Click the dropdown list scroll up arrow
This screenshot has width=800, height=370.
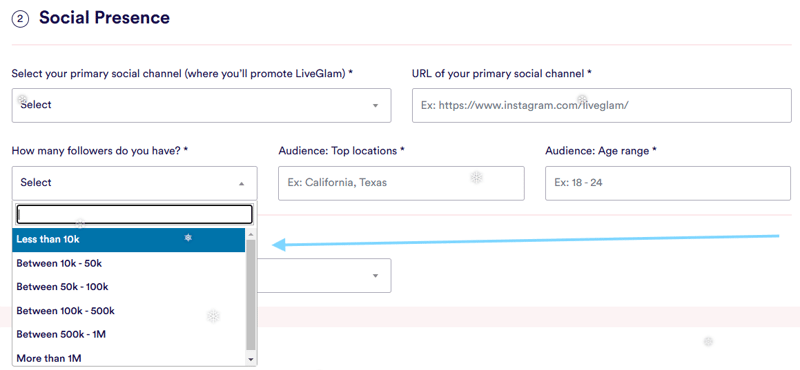[251, 234]
